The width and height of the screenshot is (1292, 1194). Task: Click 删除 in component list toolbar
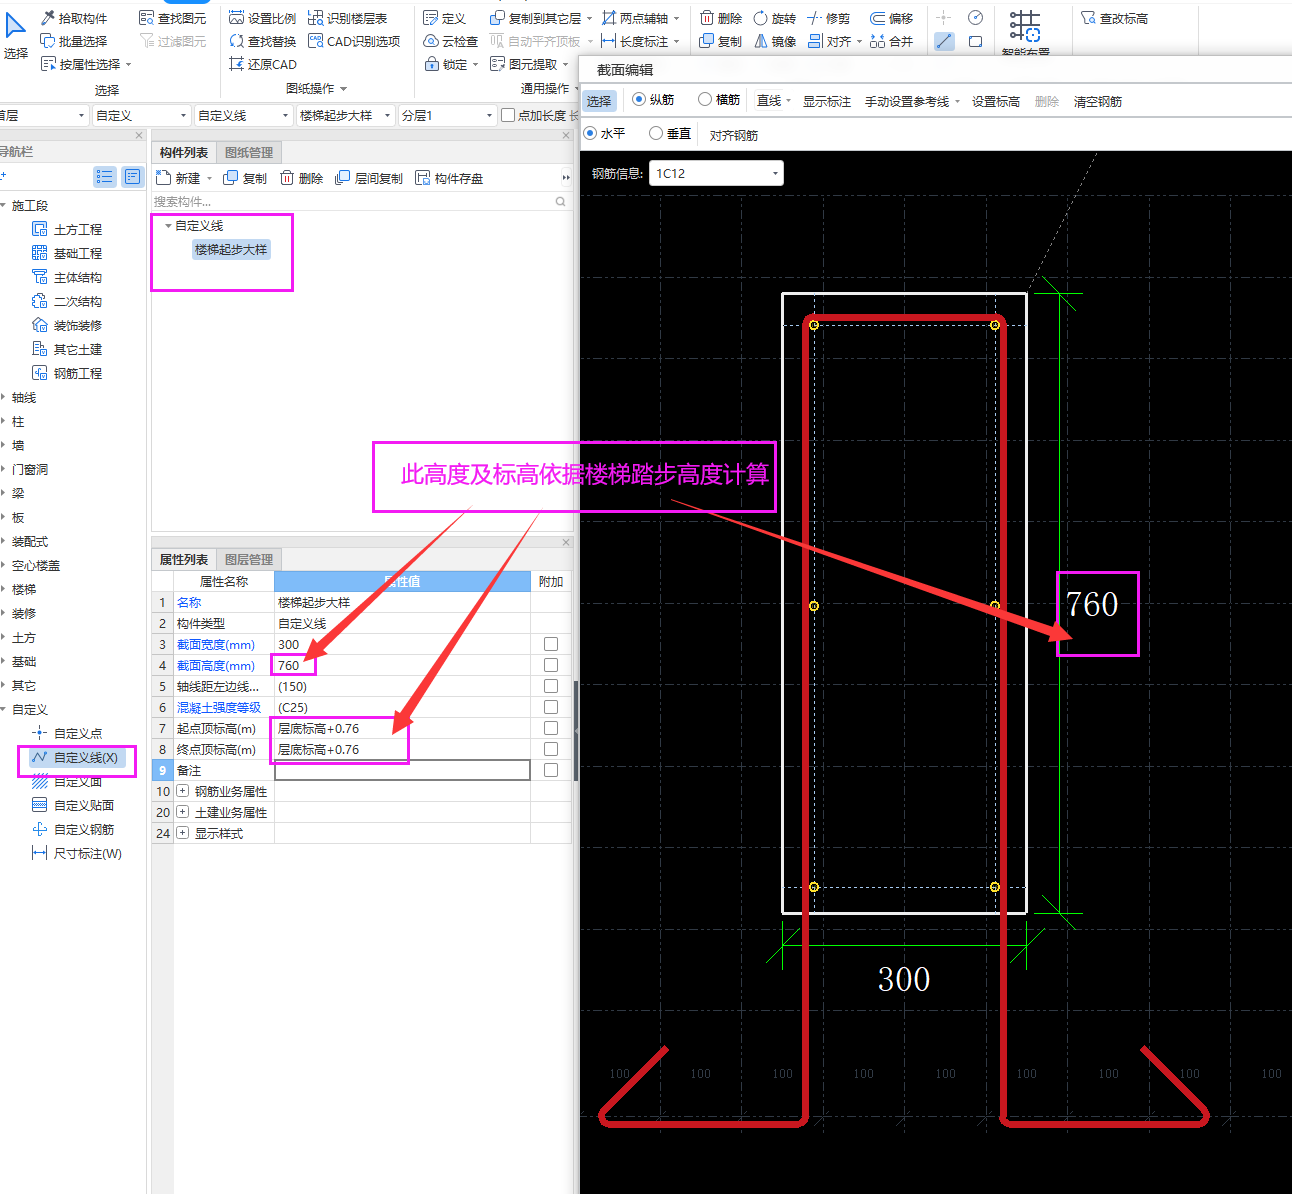tap(301, 178)
